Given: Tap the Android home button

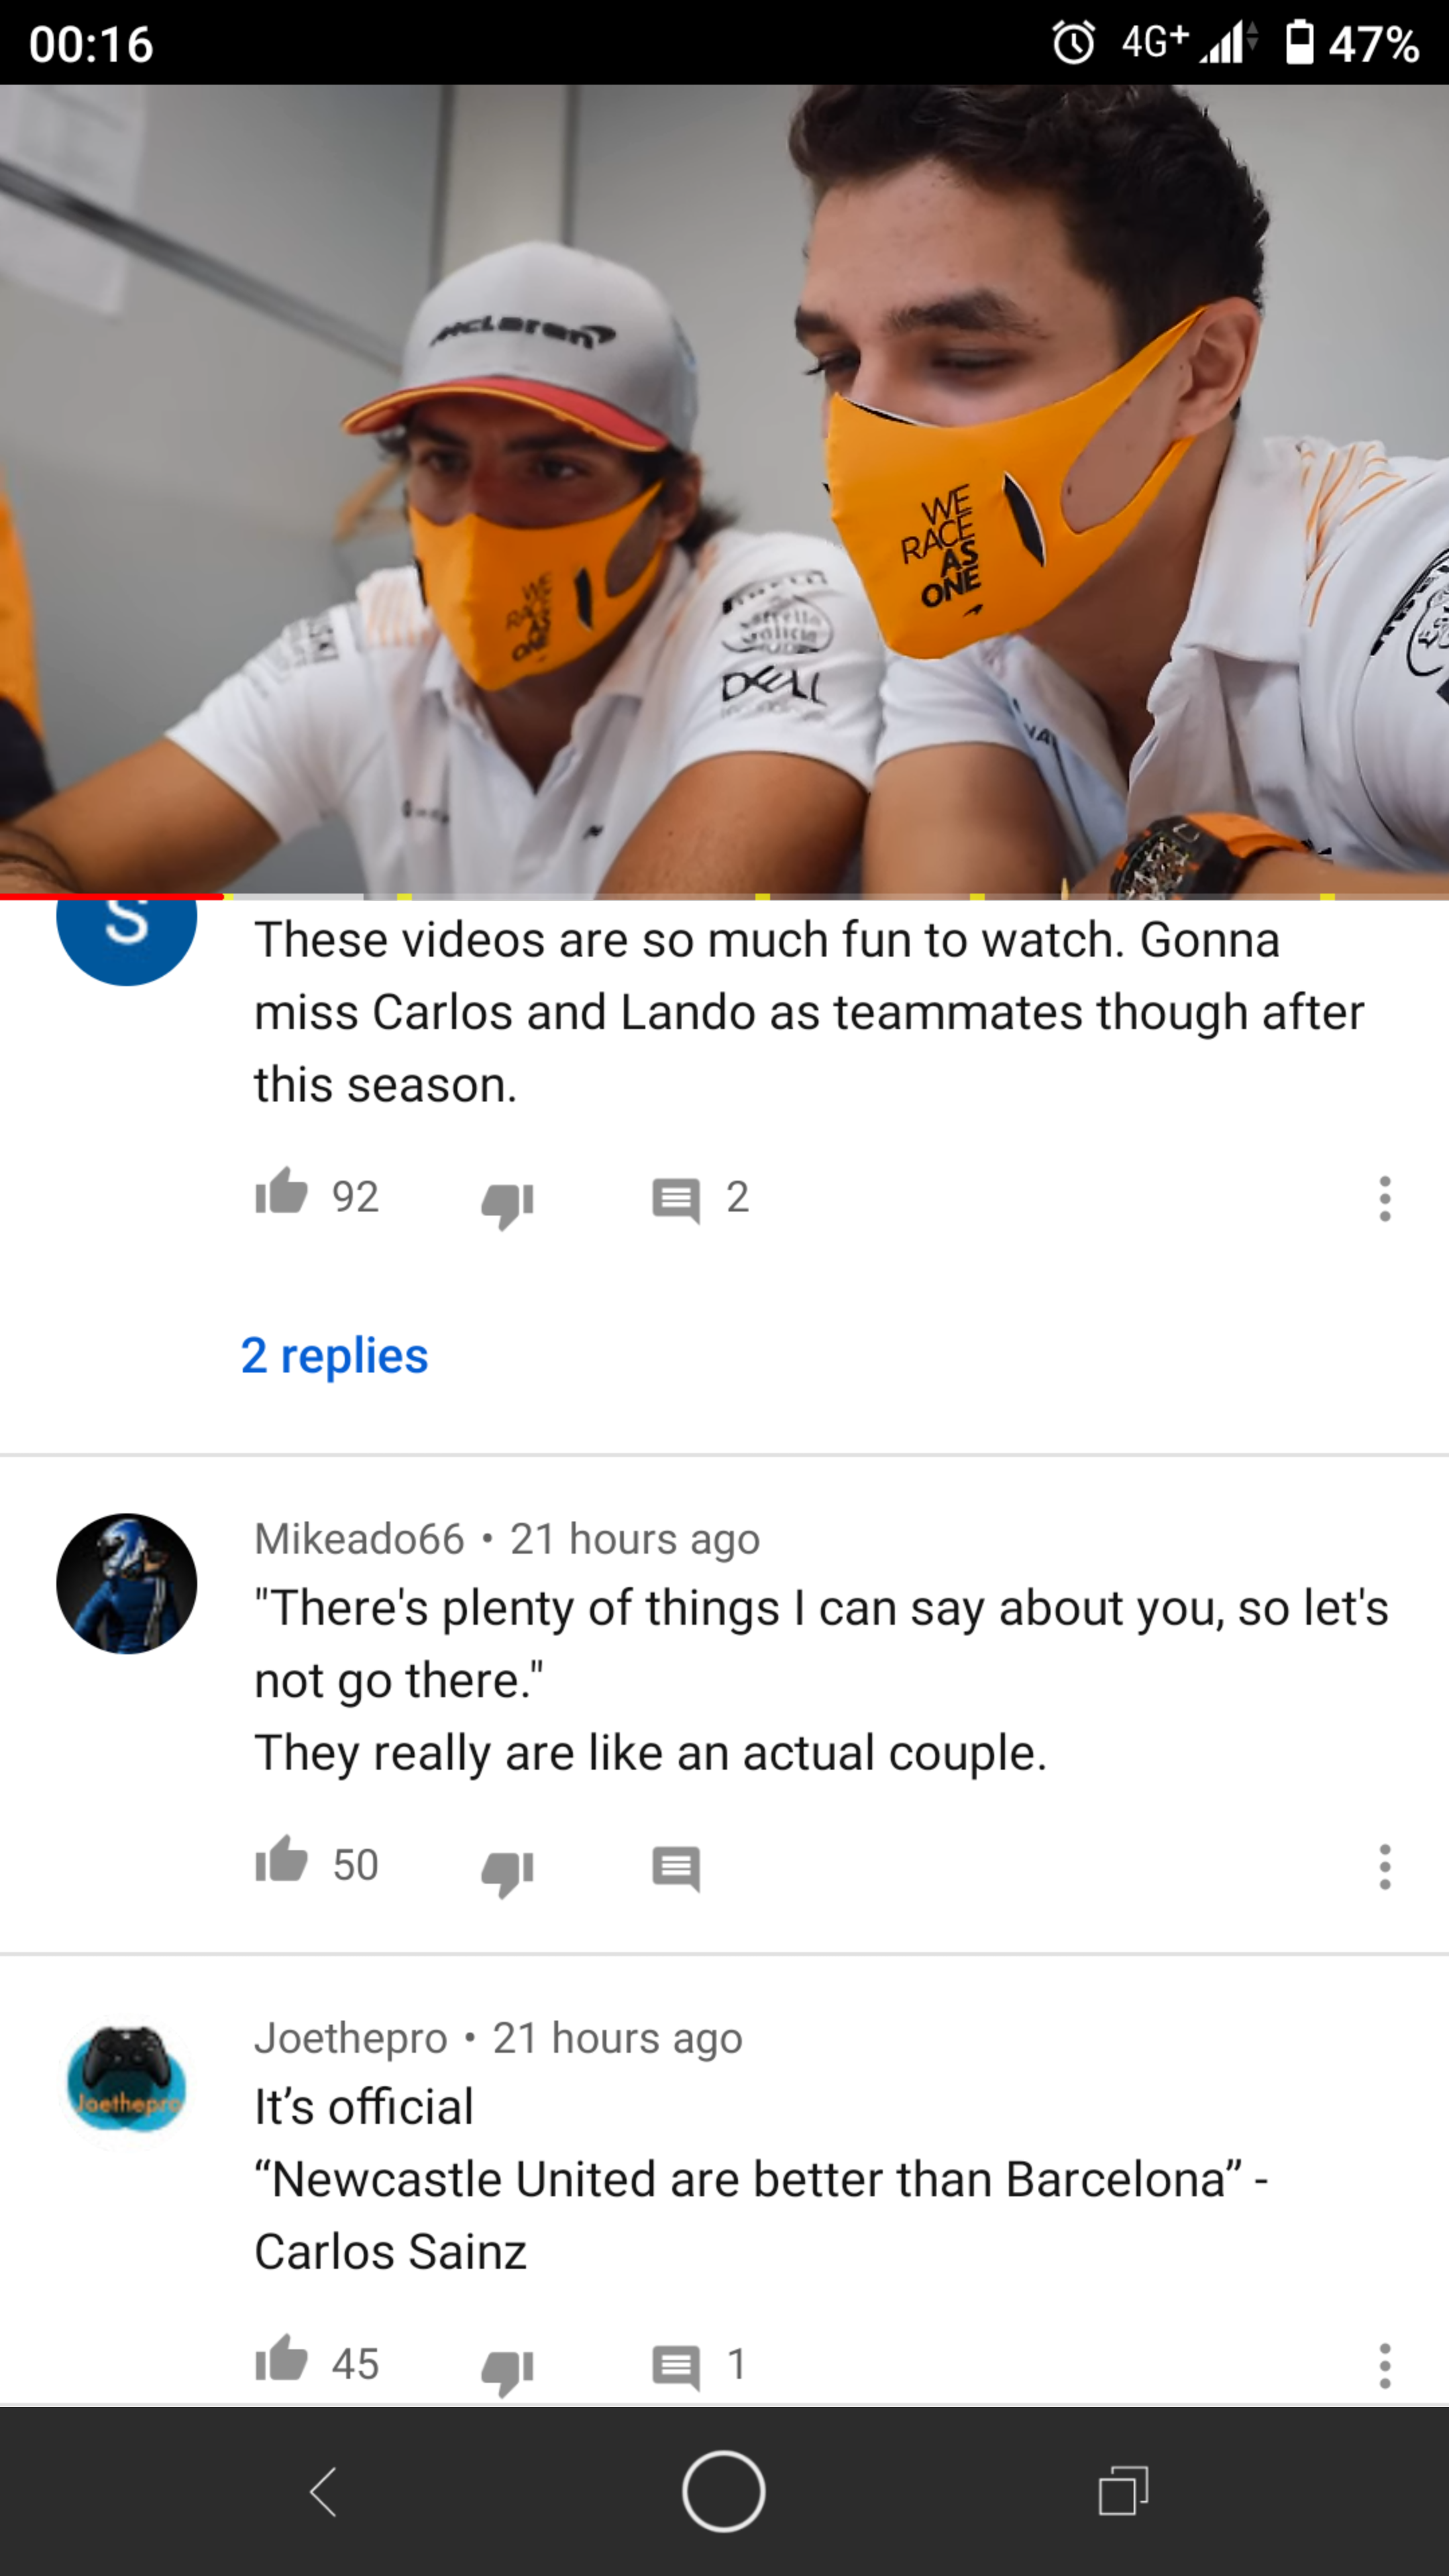Looking at the screenshot, I should tap(724, 2491).
